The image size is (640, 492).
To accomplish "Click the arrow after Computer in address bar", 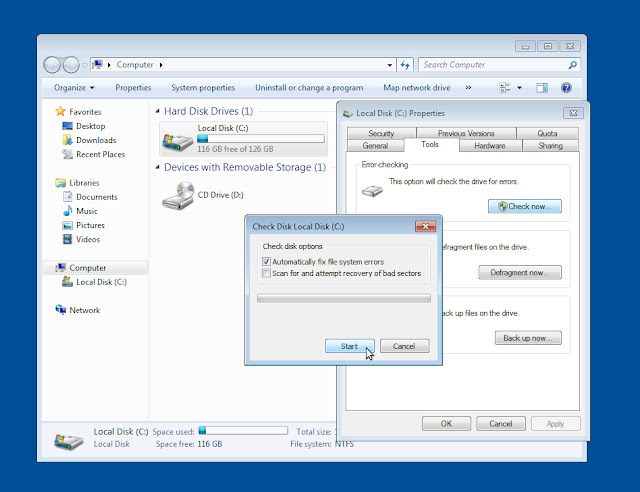I will 161,65.
